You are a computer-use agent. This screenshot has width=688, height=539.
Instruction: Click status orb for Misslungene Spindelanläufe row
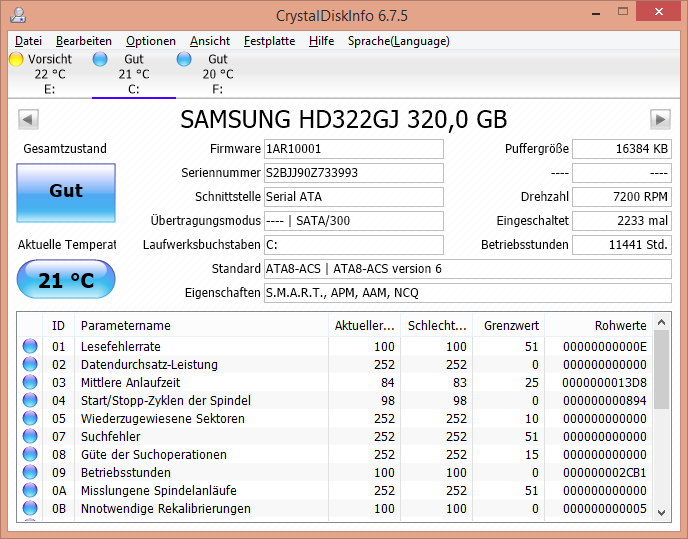[30, 490]
